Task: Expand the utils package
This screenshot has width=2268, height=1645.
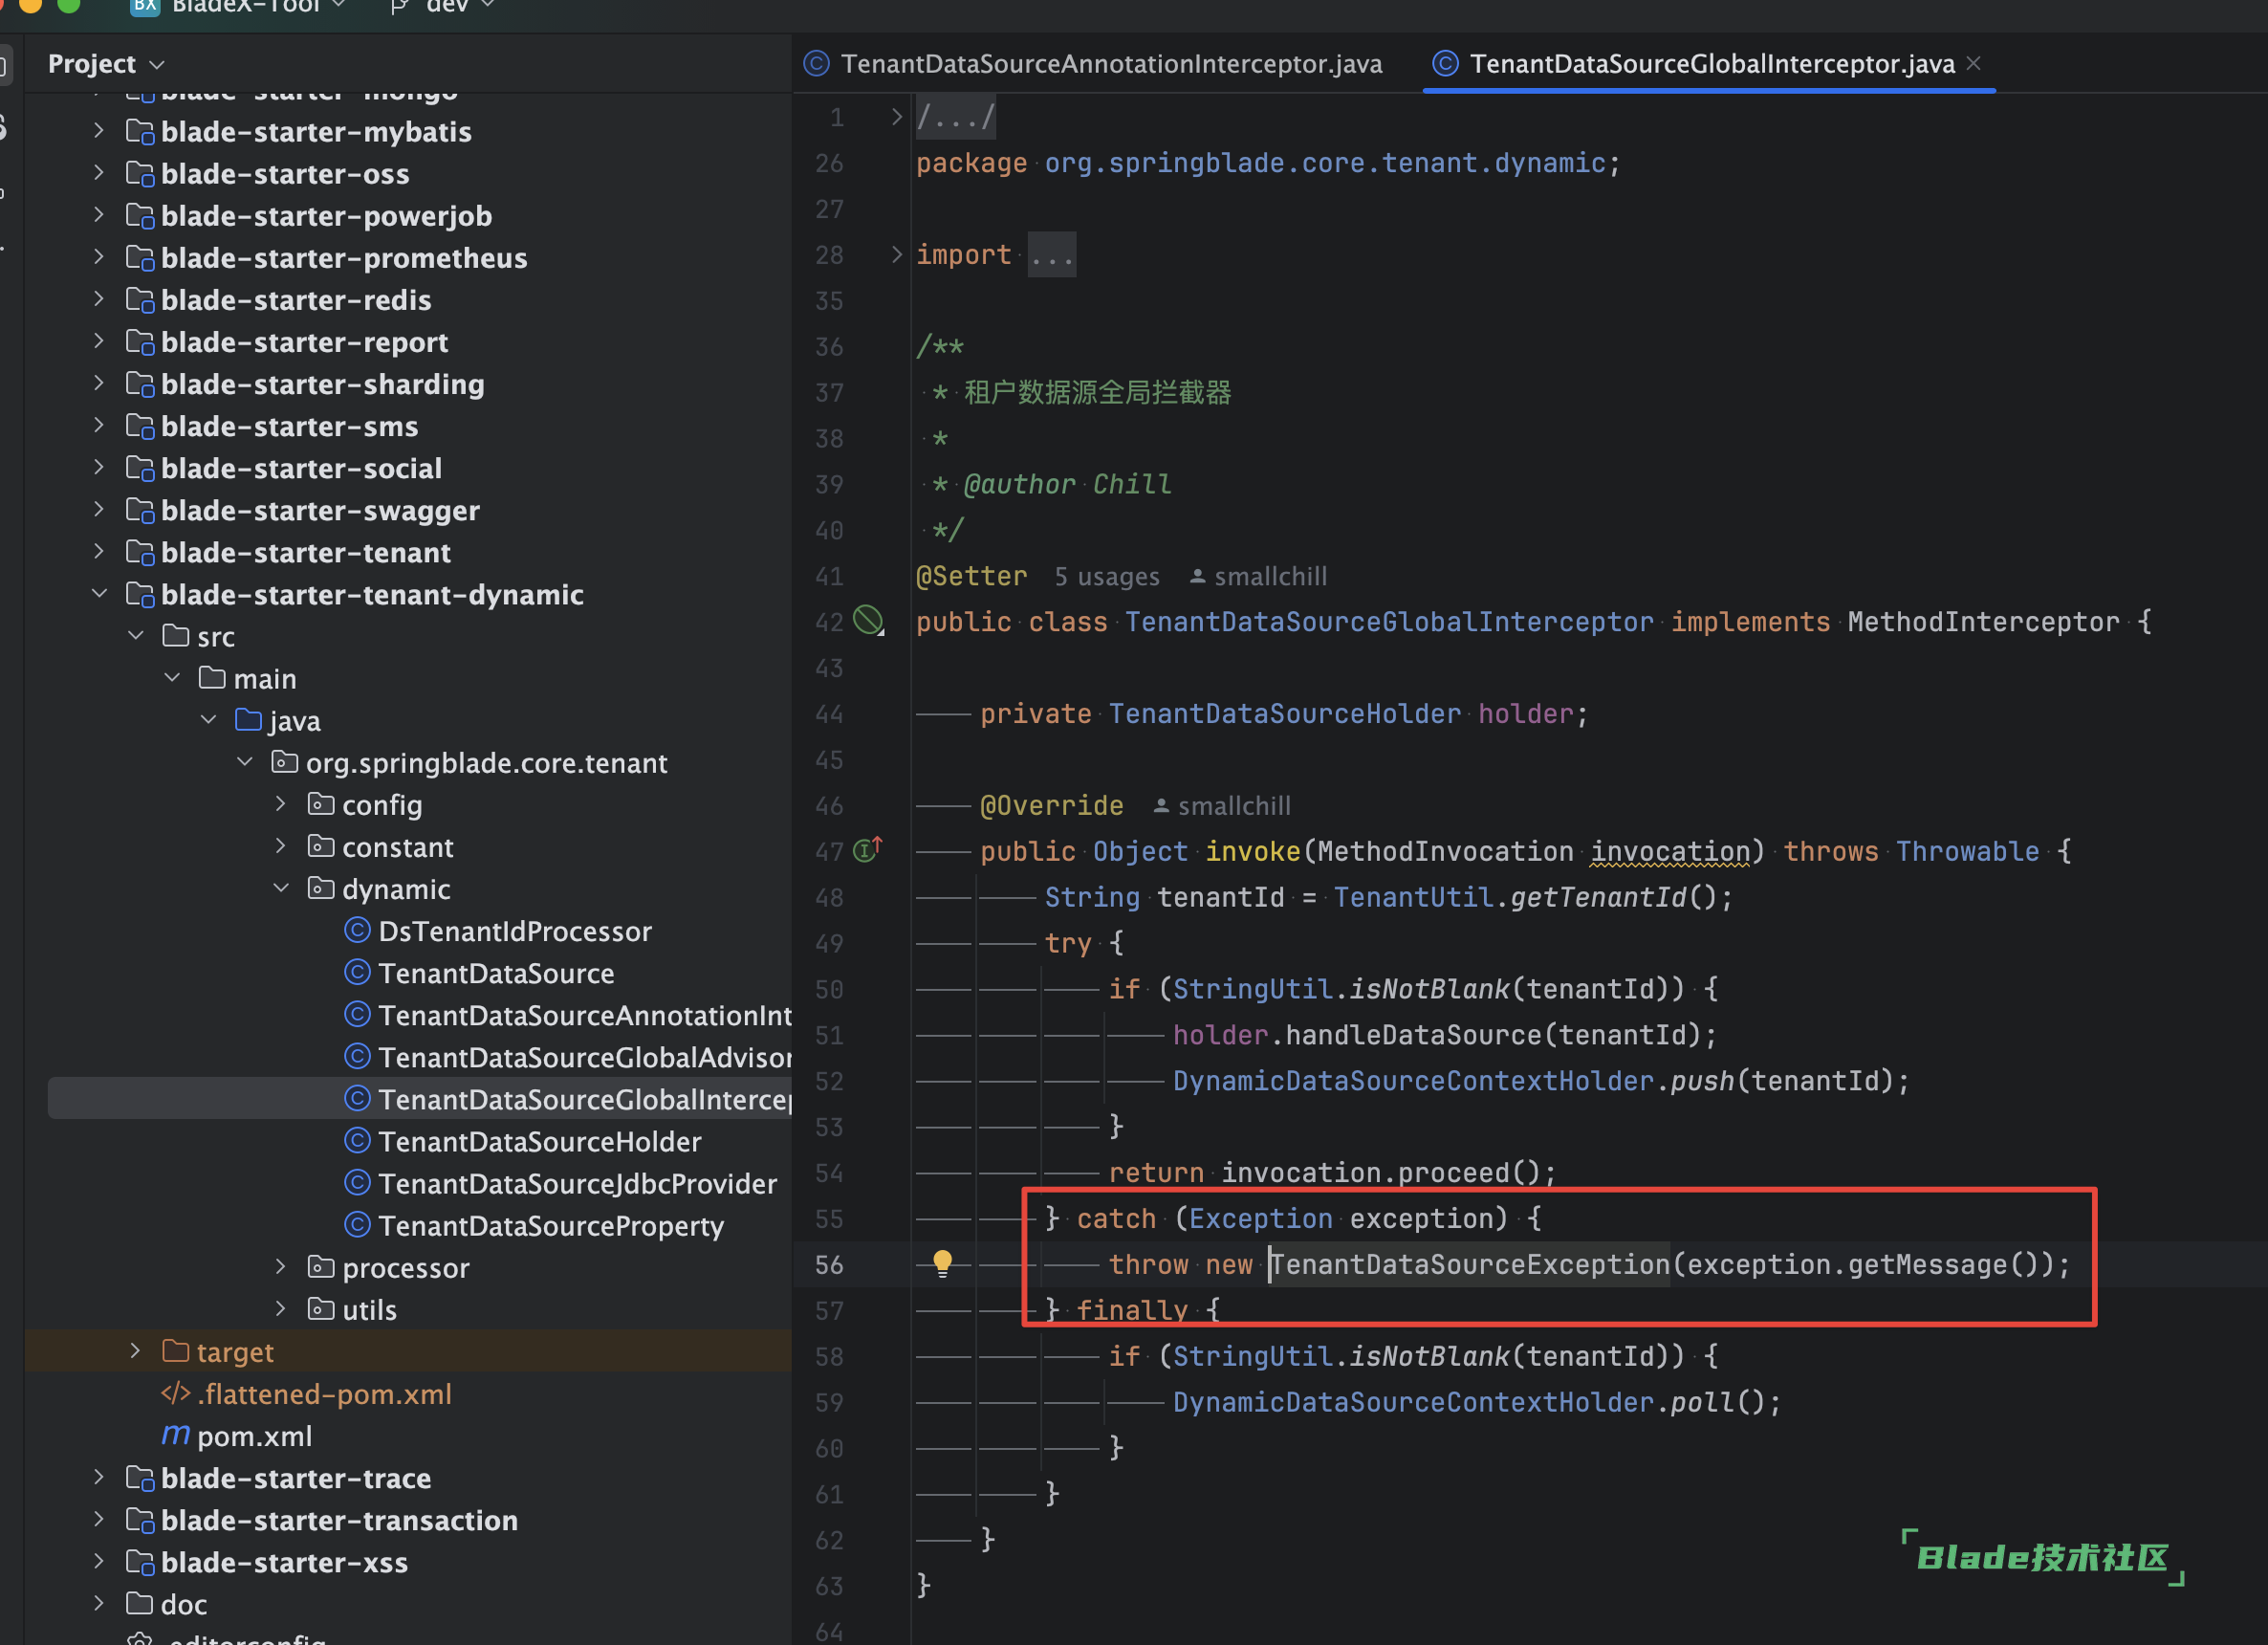Action: coord(280,1308)
